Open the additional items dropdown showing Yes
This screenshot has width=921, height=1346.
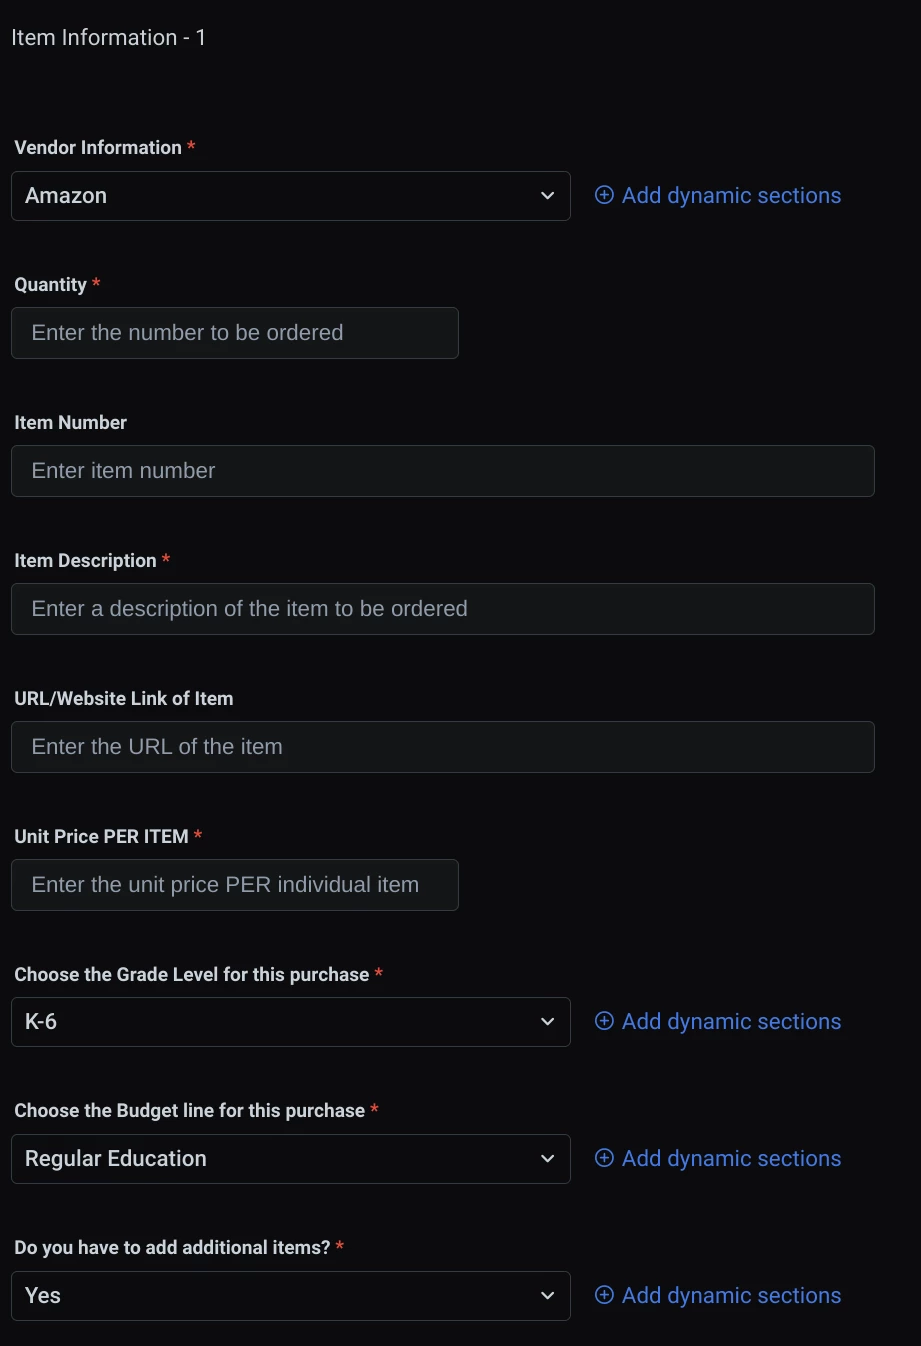coord(291,1296)
